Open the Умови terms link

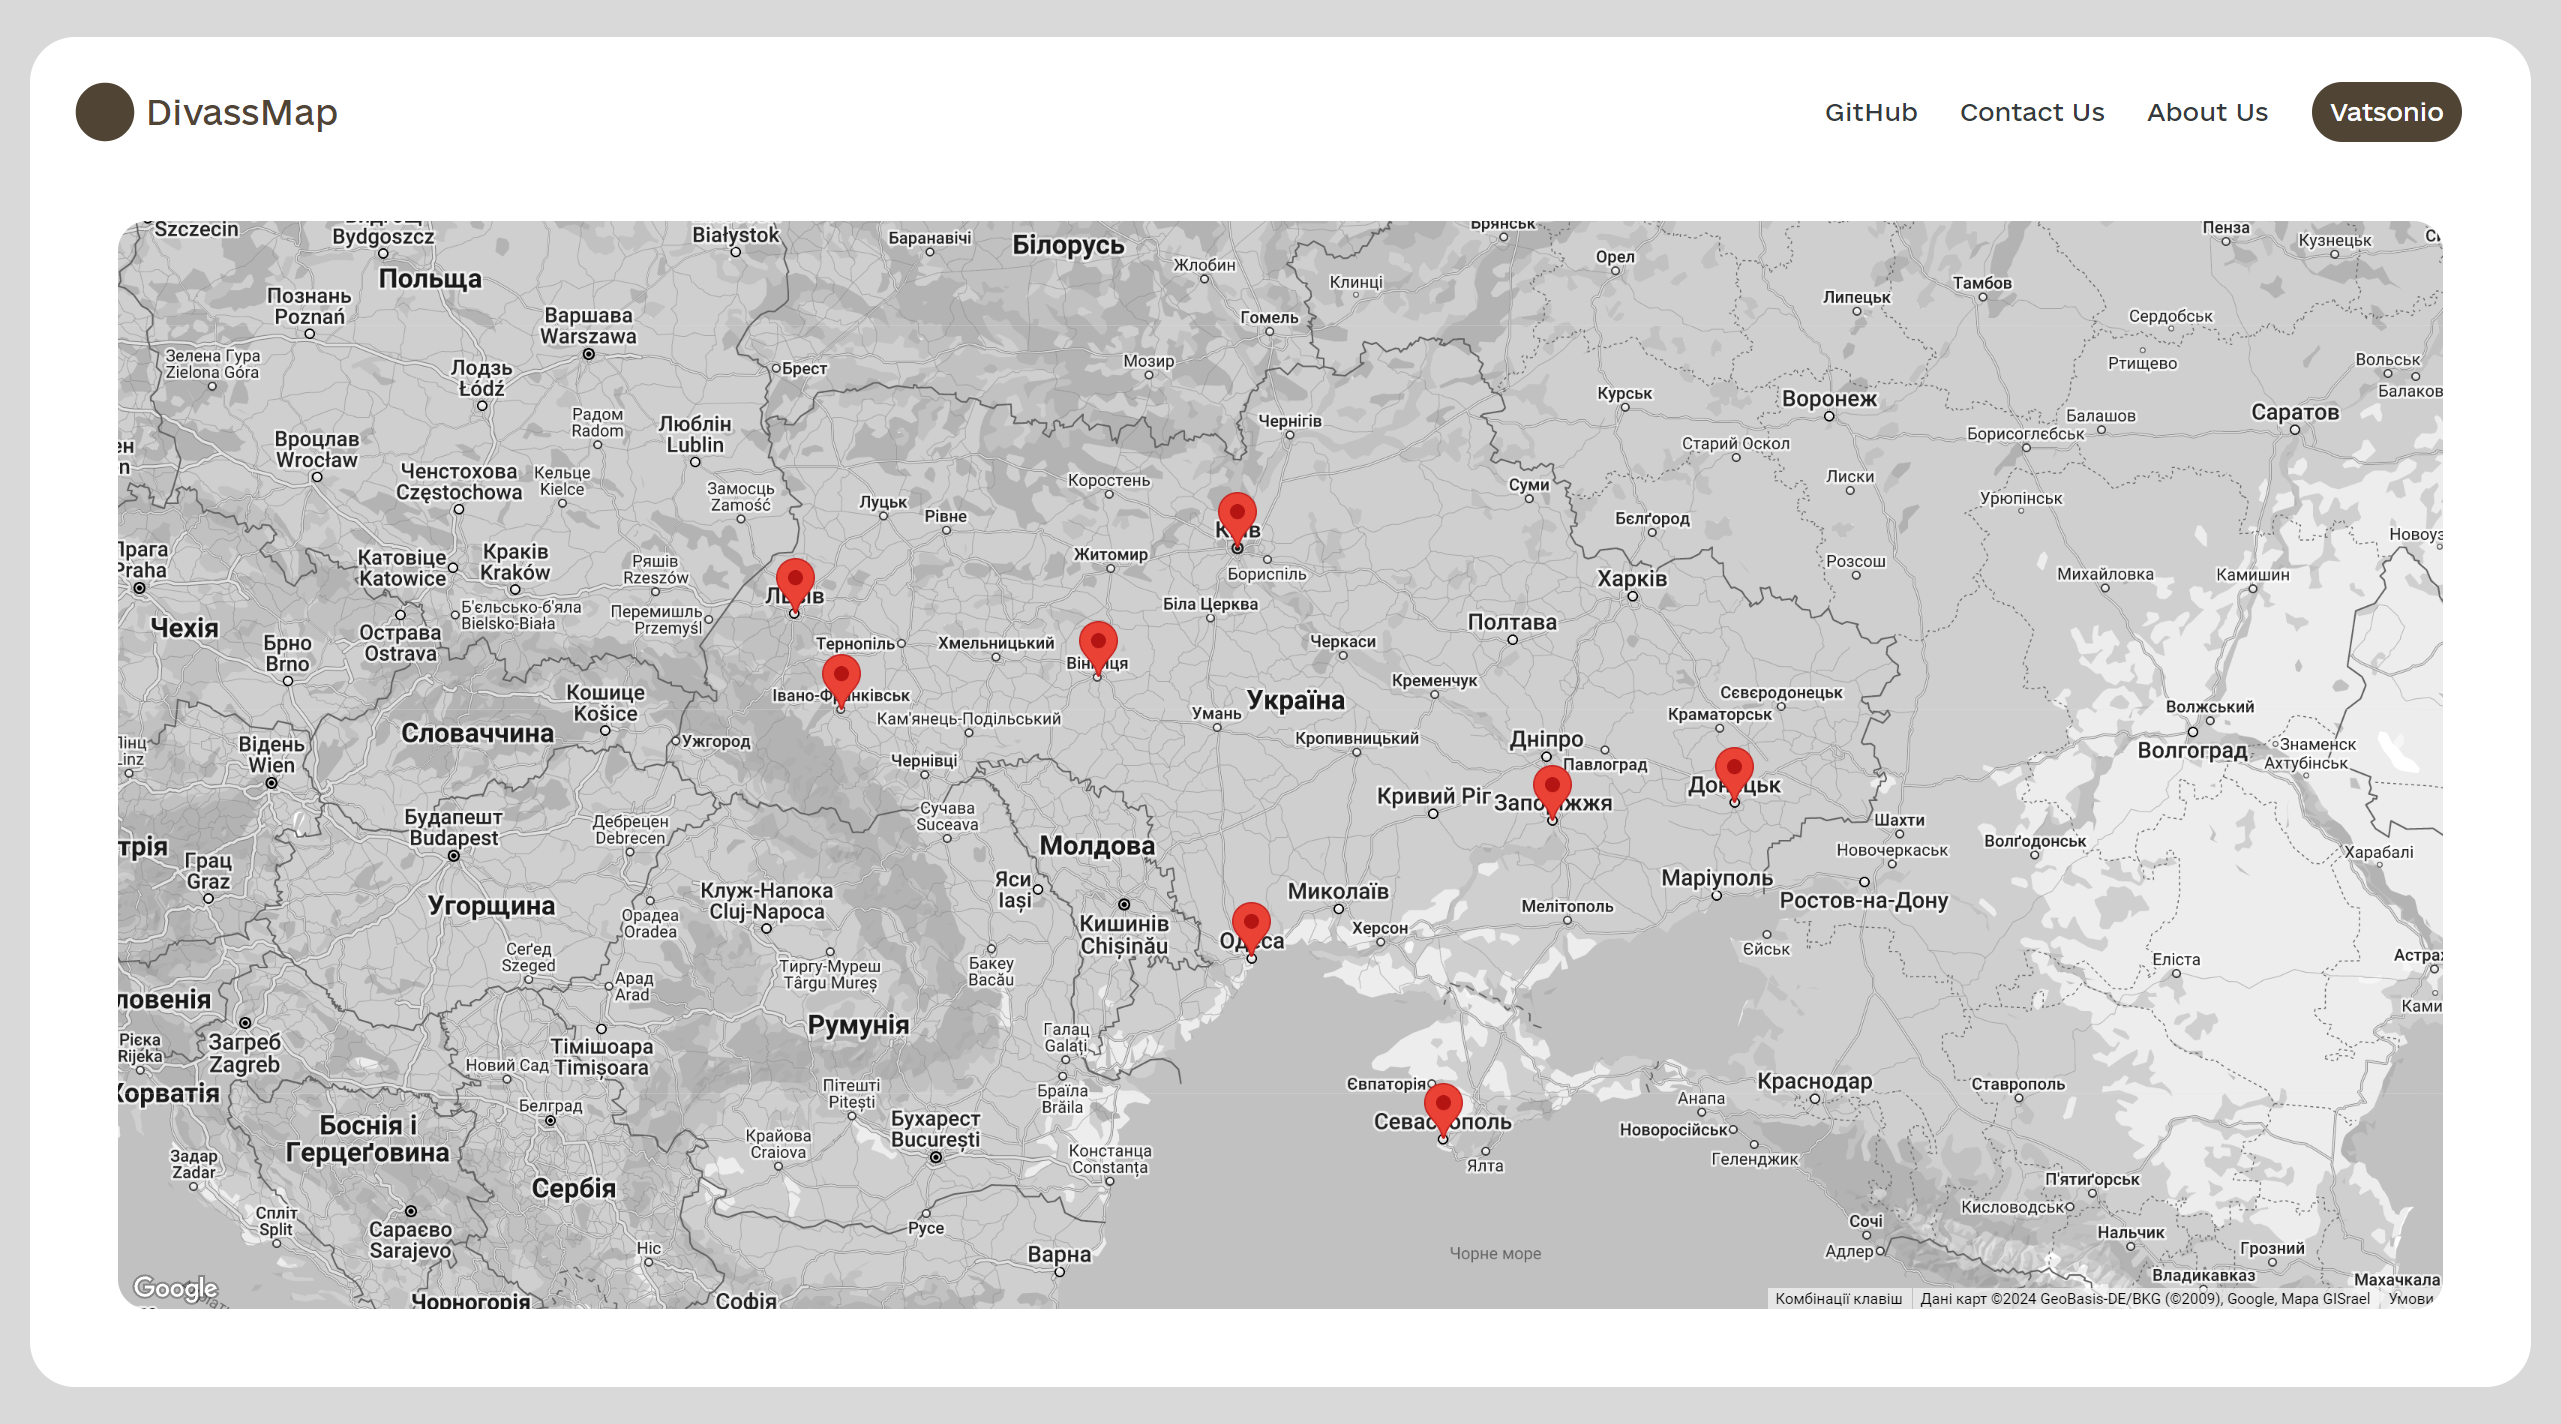[2410, 1298]
